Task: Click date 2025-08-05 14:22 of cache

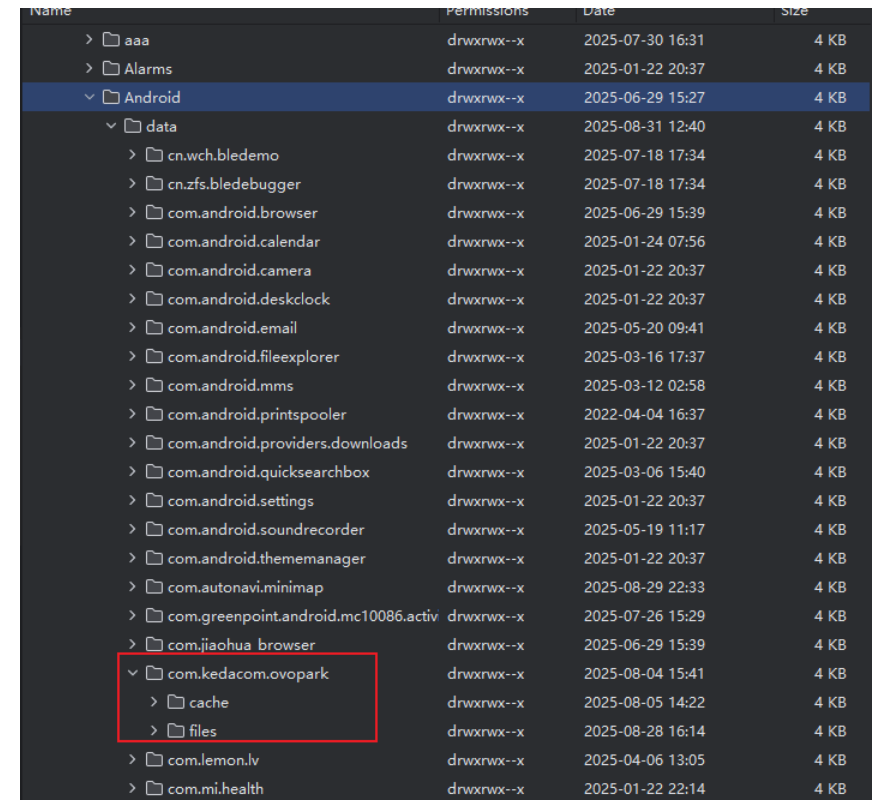Action: click(644, 702)
